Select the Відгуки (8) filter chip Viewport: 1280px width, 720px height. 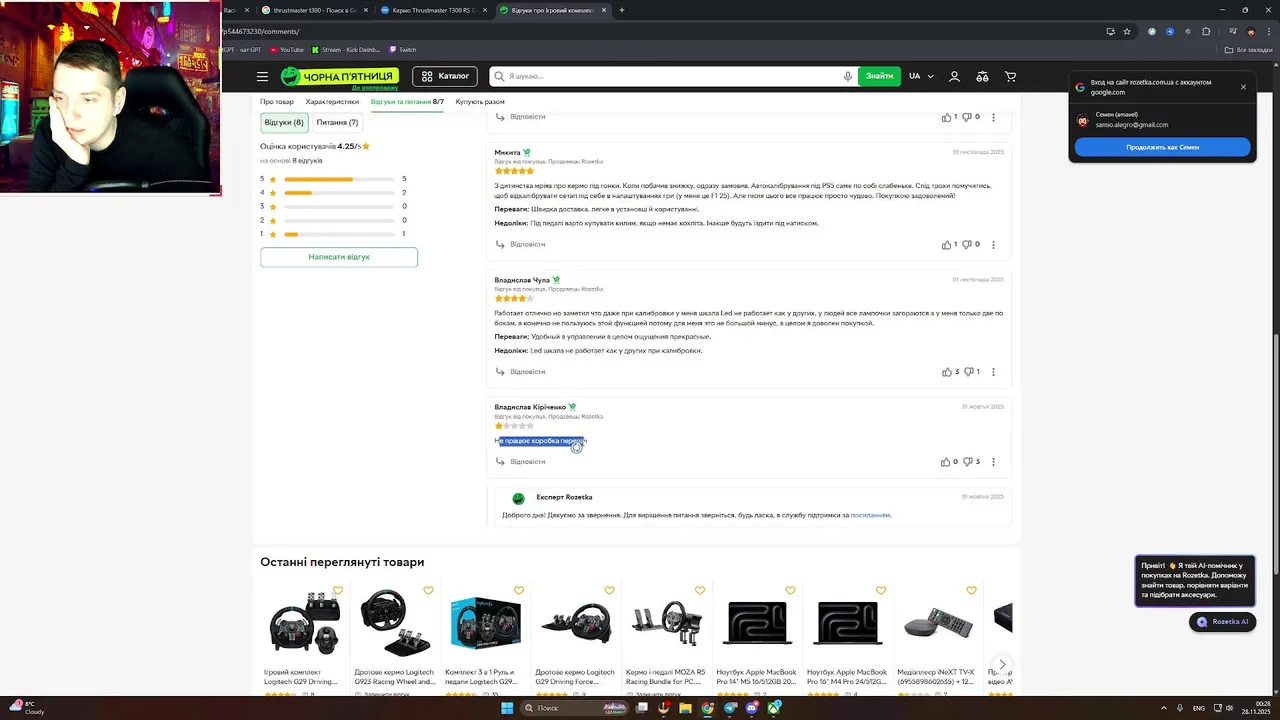pos(284,122)
